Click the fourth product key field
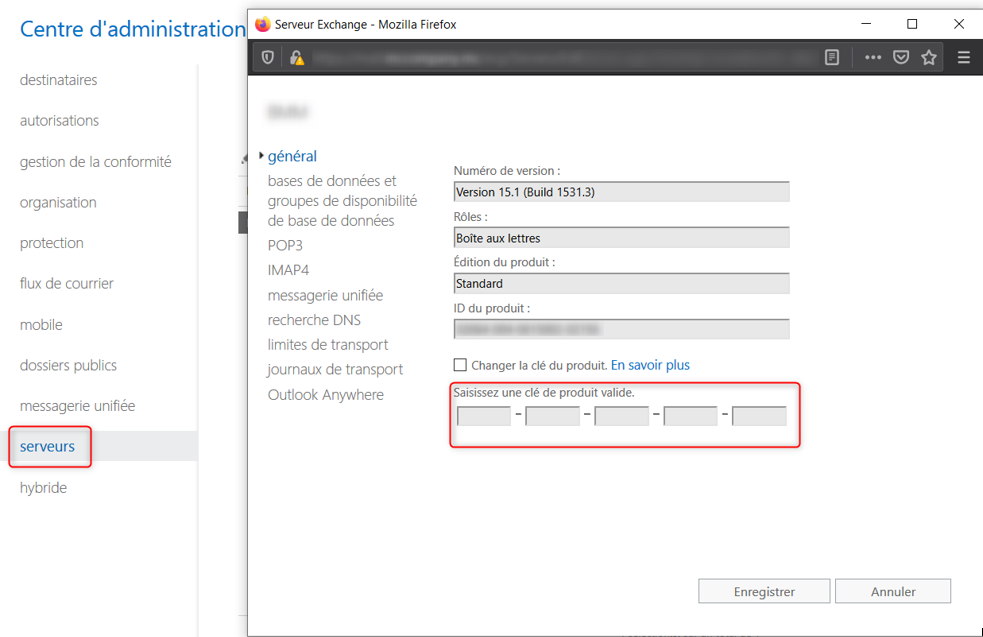Viewport: 983px width, 637px height. tap(690, 416)
